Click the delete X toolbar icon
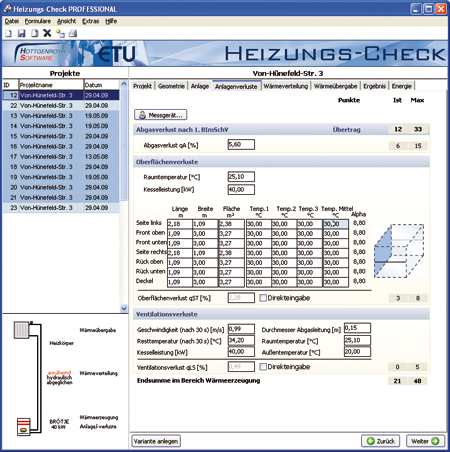 point(47,33)
